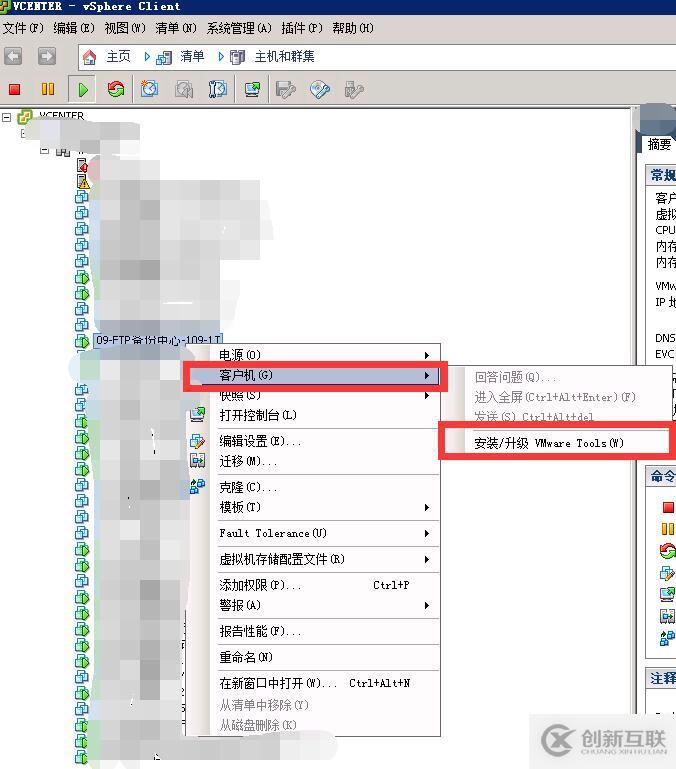Collapse the VCENTER tree root
The image size is (676, 769).
point(7,117)
